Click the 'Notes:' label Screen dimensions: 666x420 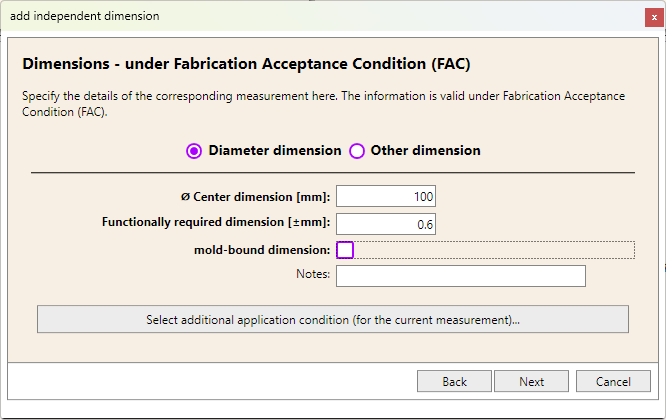(x=313, y=274)
